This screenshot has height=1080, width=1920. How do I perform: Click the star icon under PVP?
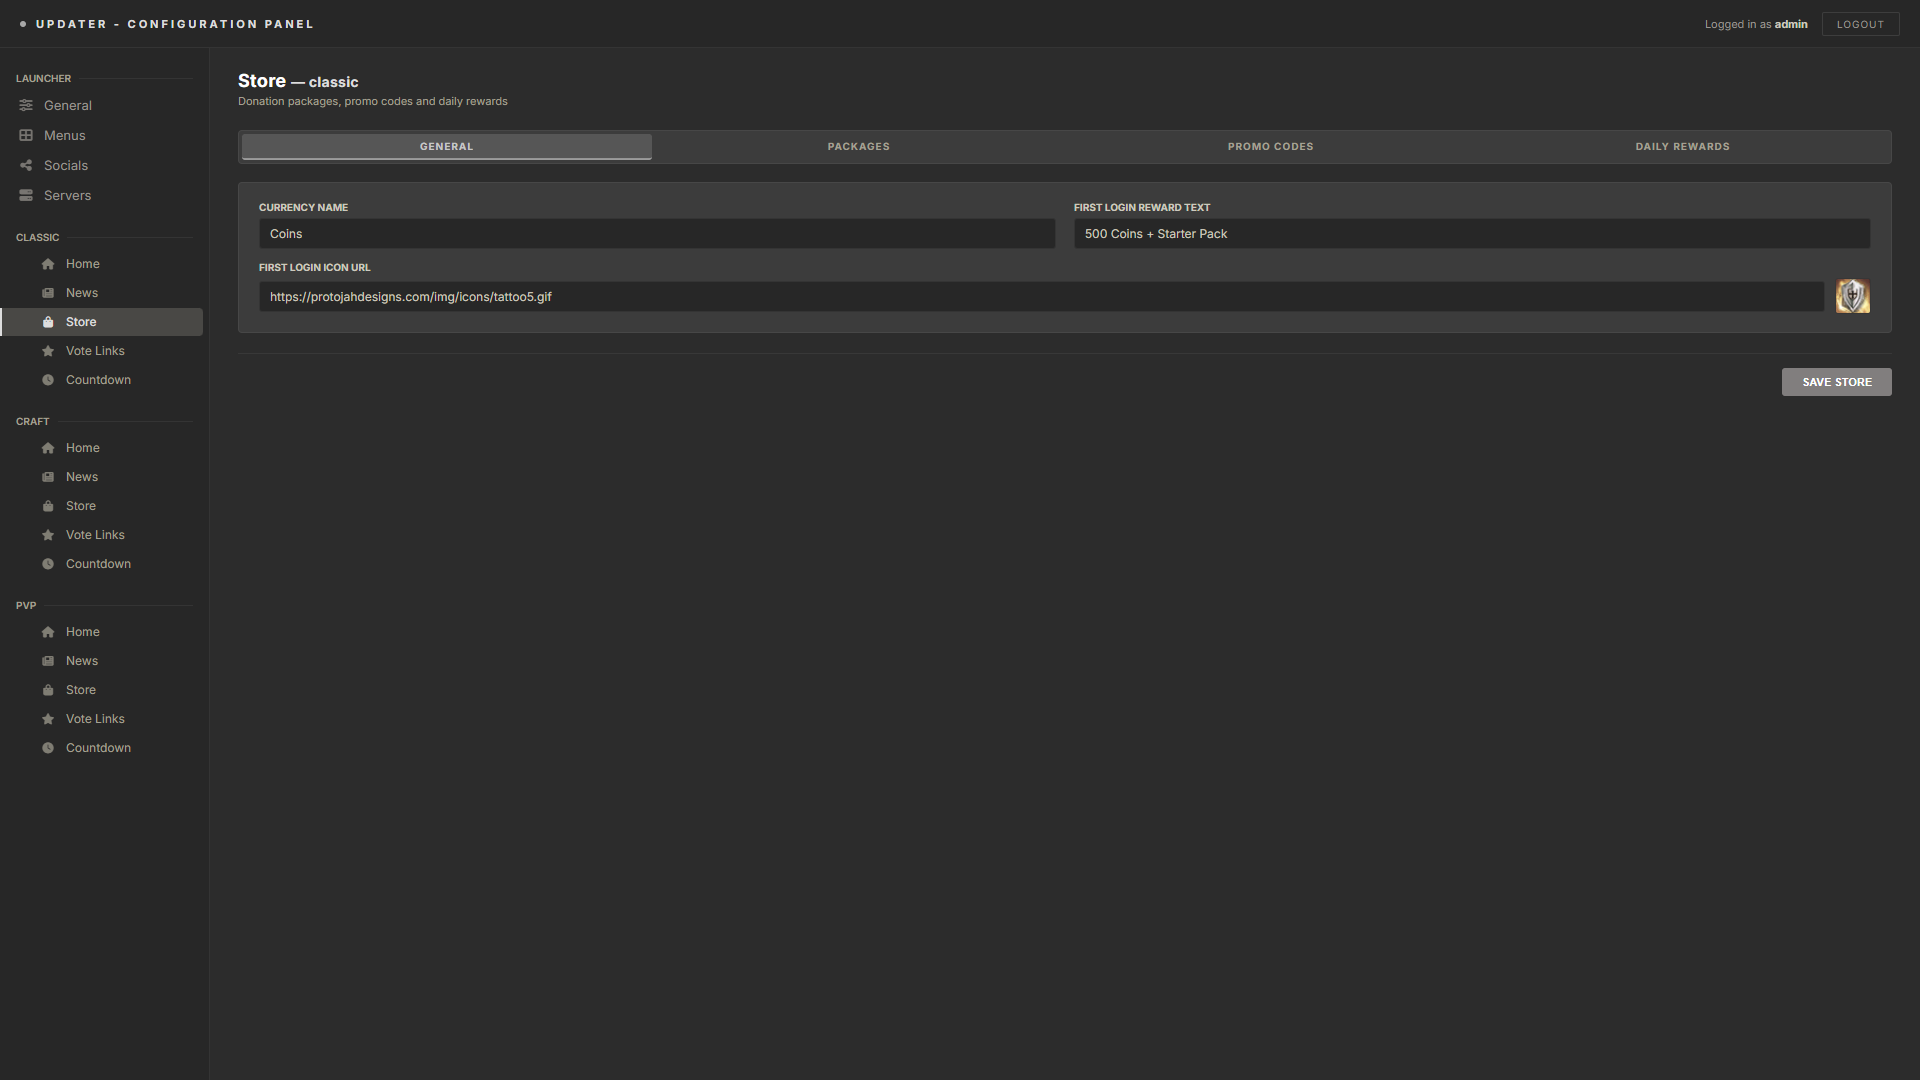[48, 719]
